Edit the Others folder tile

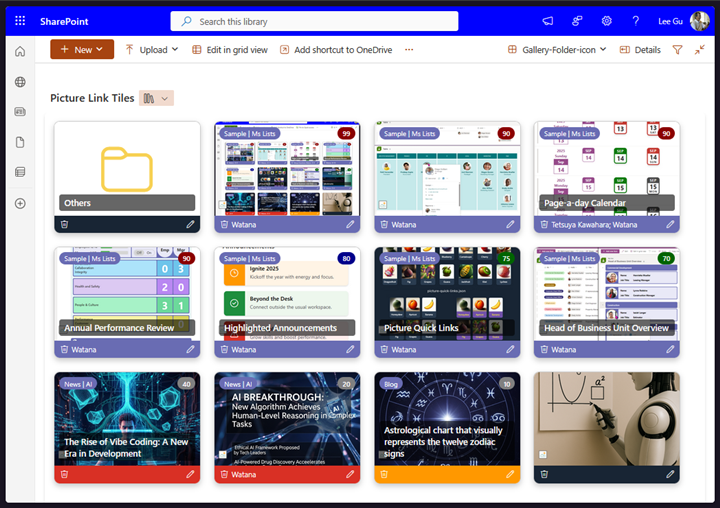[190, 225]
